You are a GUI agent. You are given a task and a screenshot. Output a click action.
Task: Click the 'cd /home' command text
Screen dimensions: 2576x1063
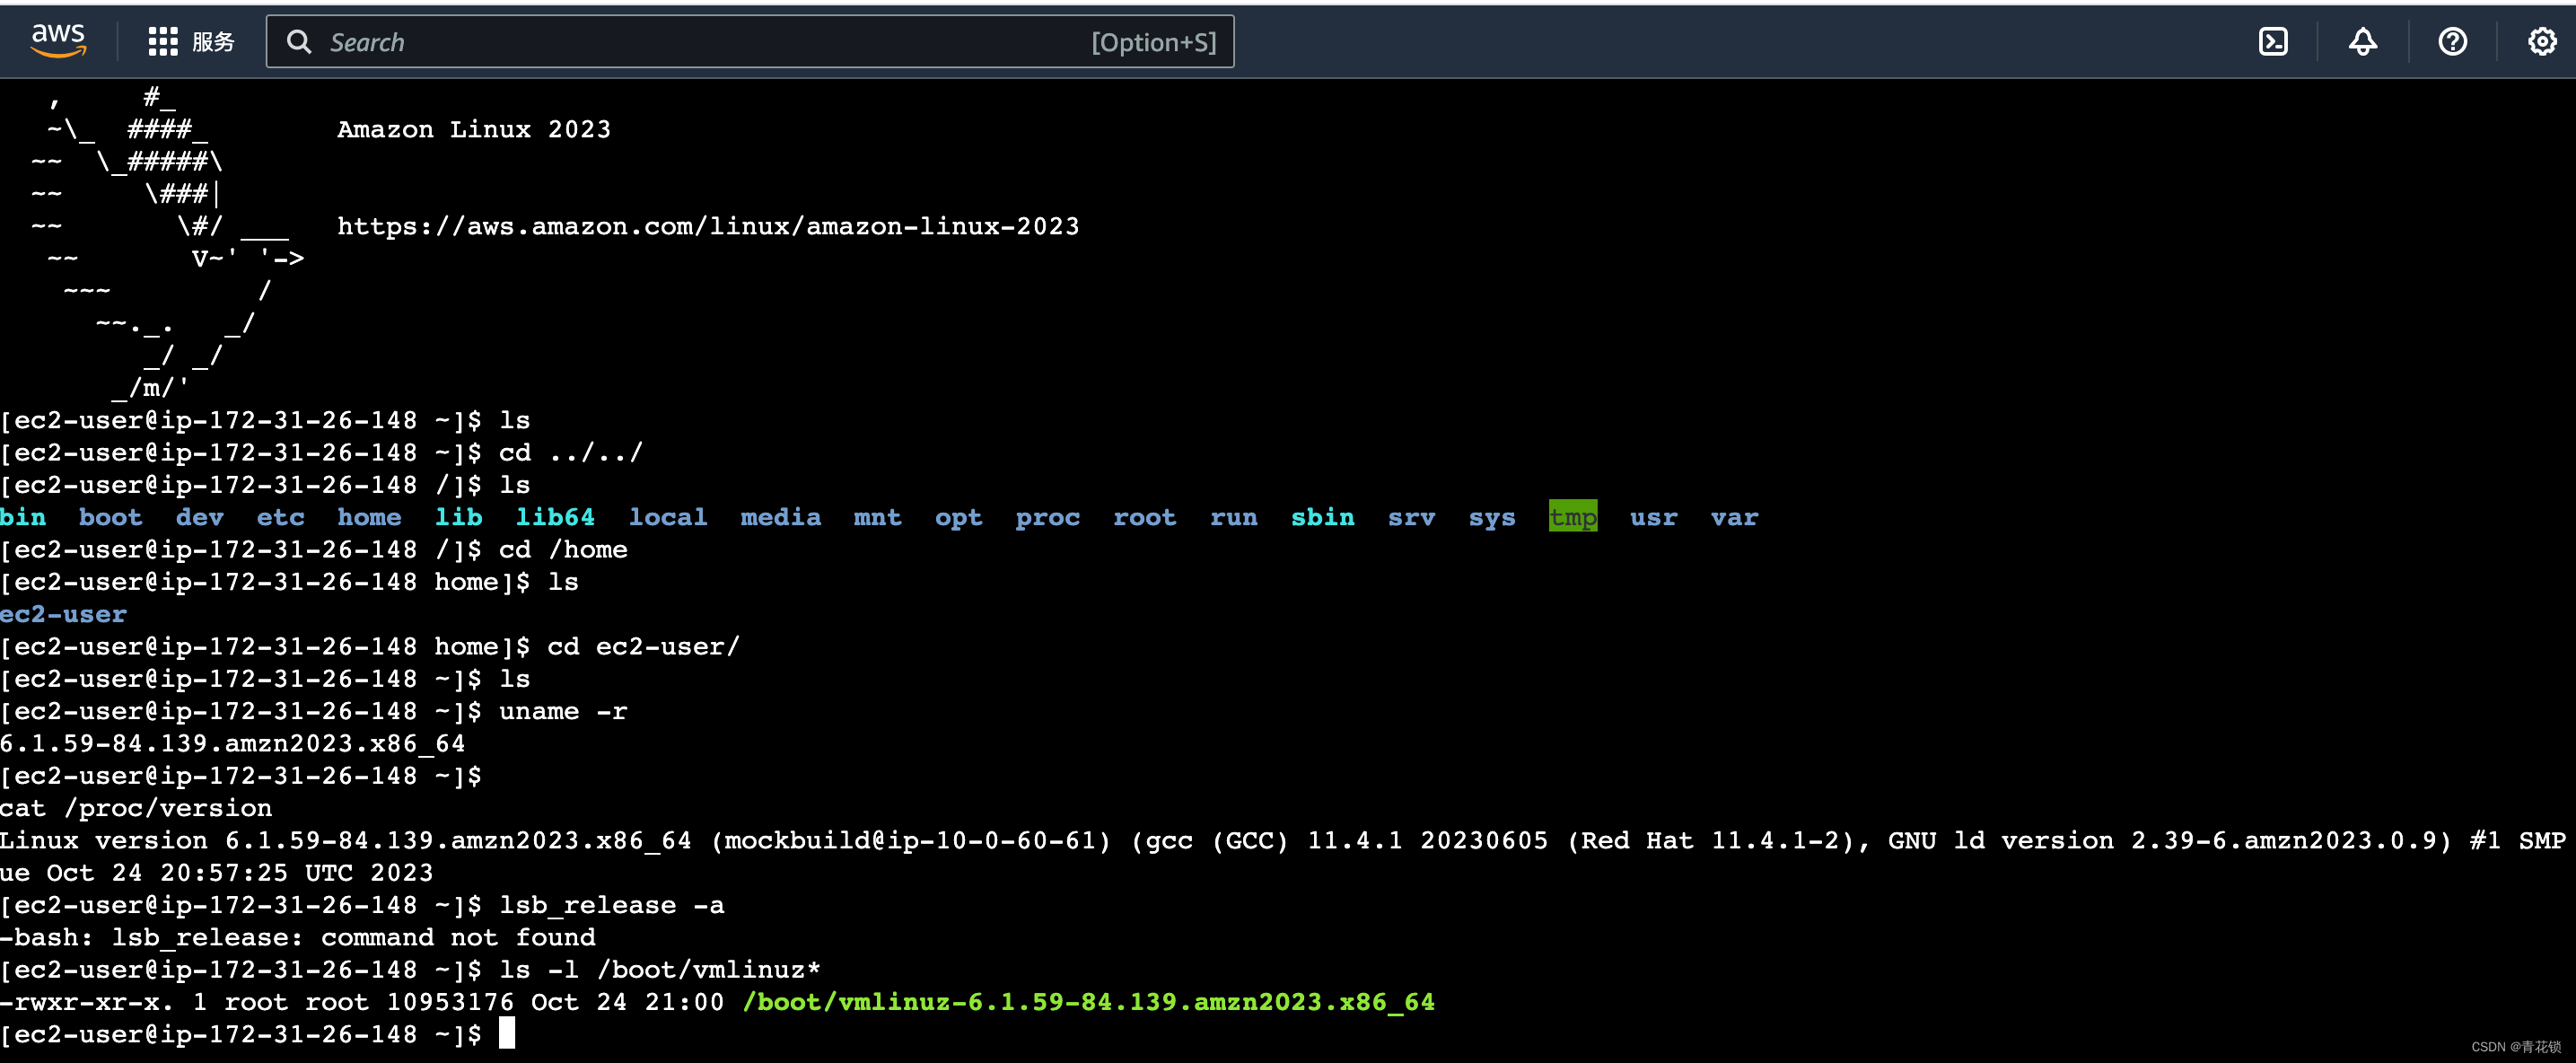click(563, 549)
